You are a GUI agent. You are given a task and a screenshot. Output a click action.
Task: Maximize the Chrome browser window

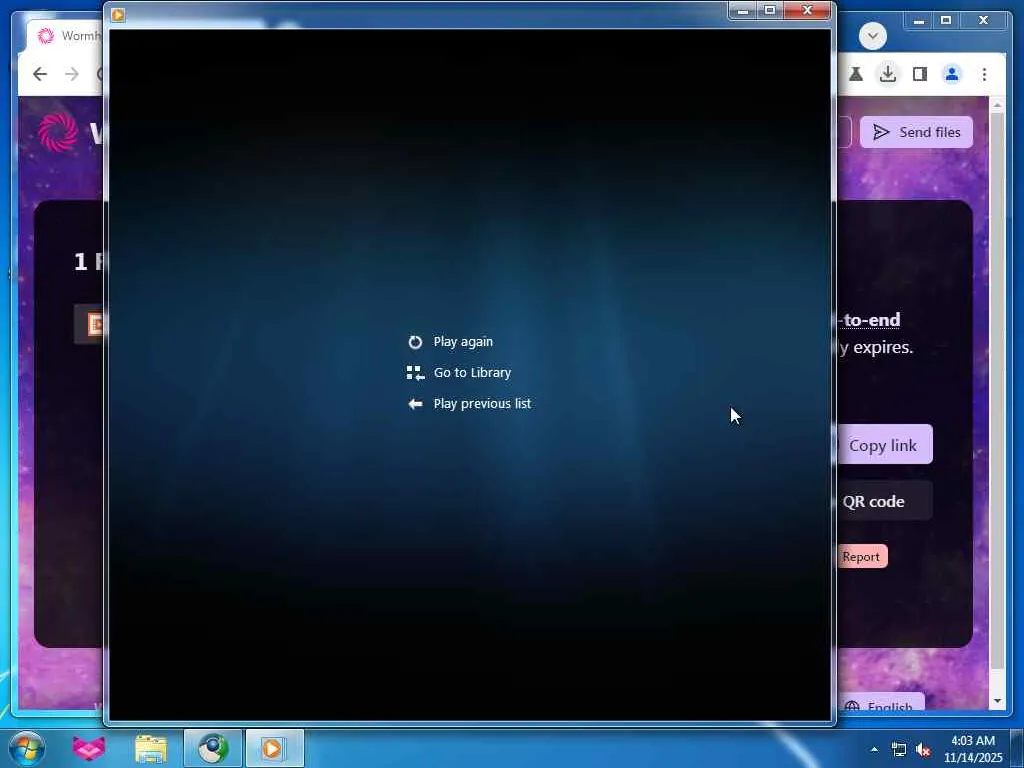(x=946, y=21)
